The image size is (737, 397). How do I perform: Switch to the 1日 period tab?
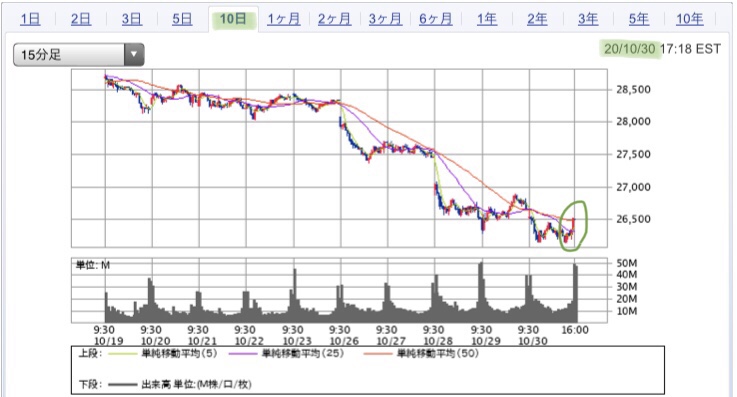point(31,19)
